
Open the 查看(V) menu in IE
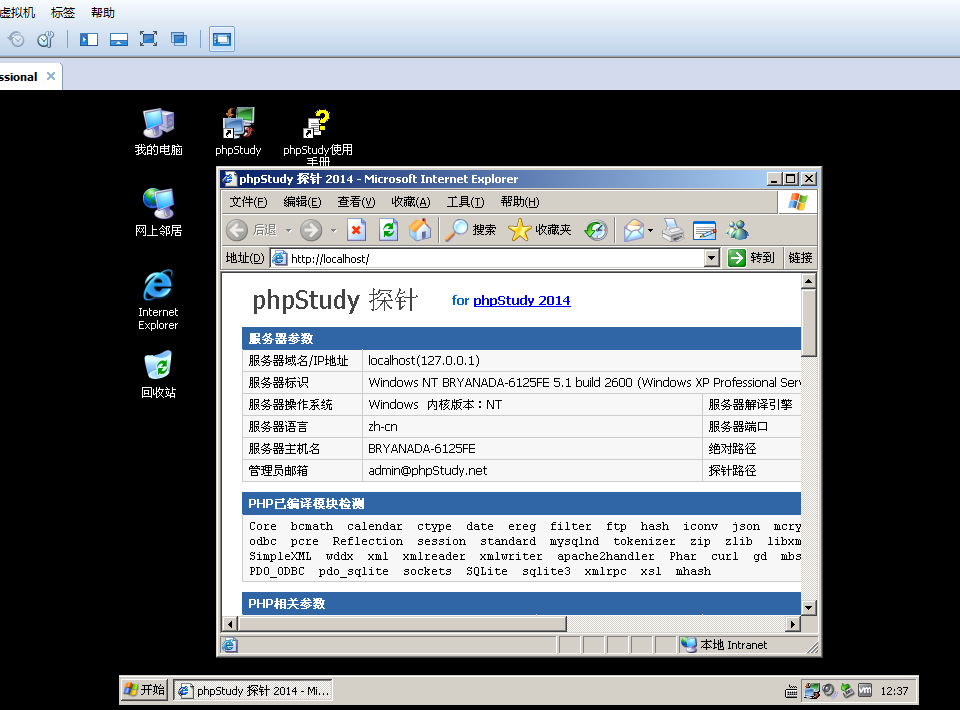tap(356, 202)
